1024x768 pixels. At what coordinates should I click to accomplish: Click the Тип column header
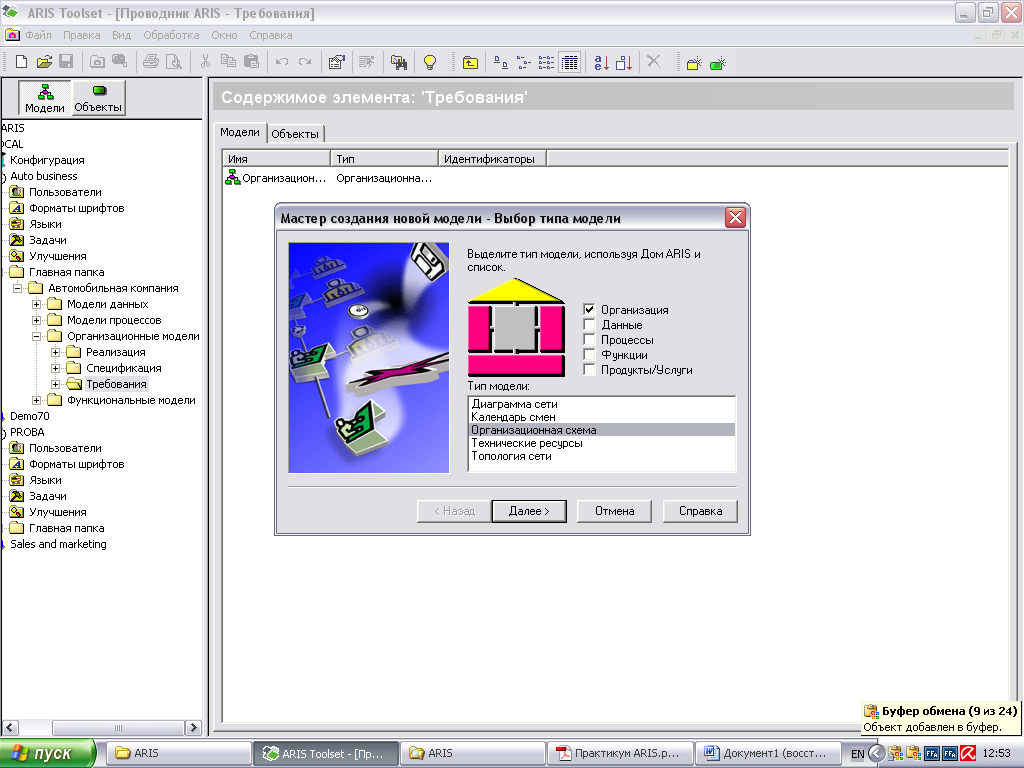[385, 159]
